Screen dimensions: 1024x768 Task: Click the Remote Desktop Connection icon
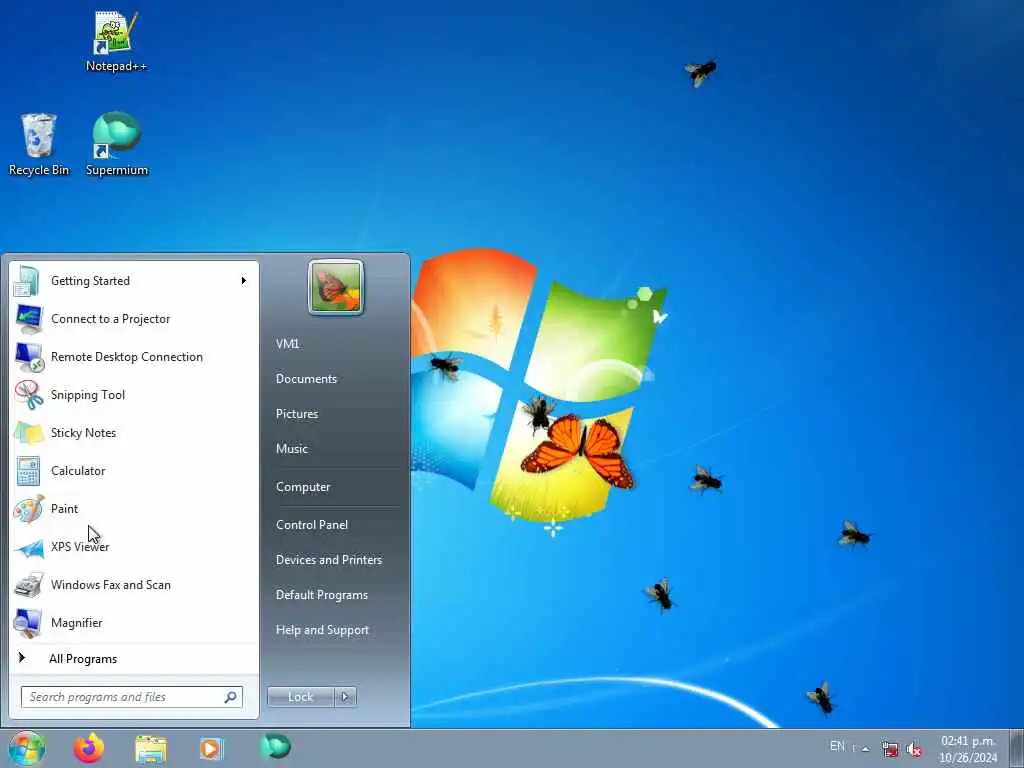click(x=28, y=357)
